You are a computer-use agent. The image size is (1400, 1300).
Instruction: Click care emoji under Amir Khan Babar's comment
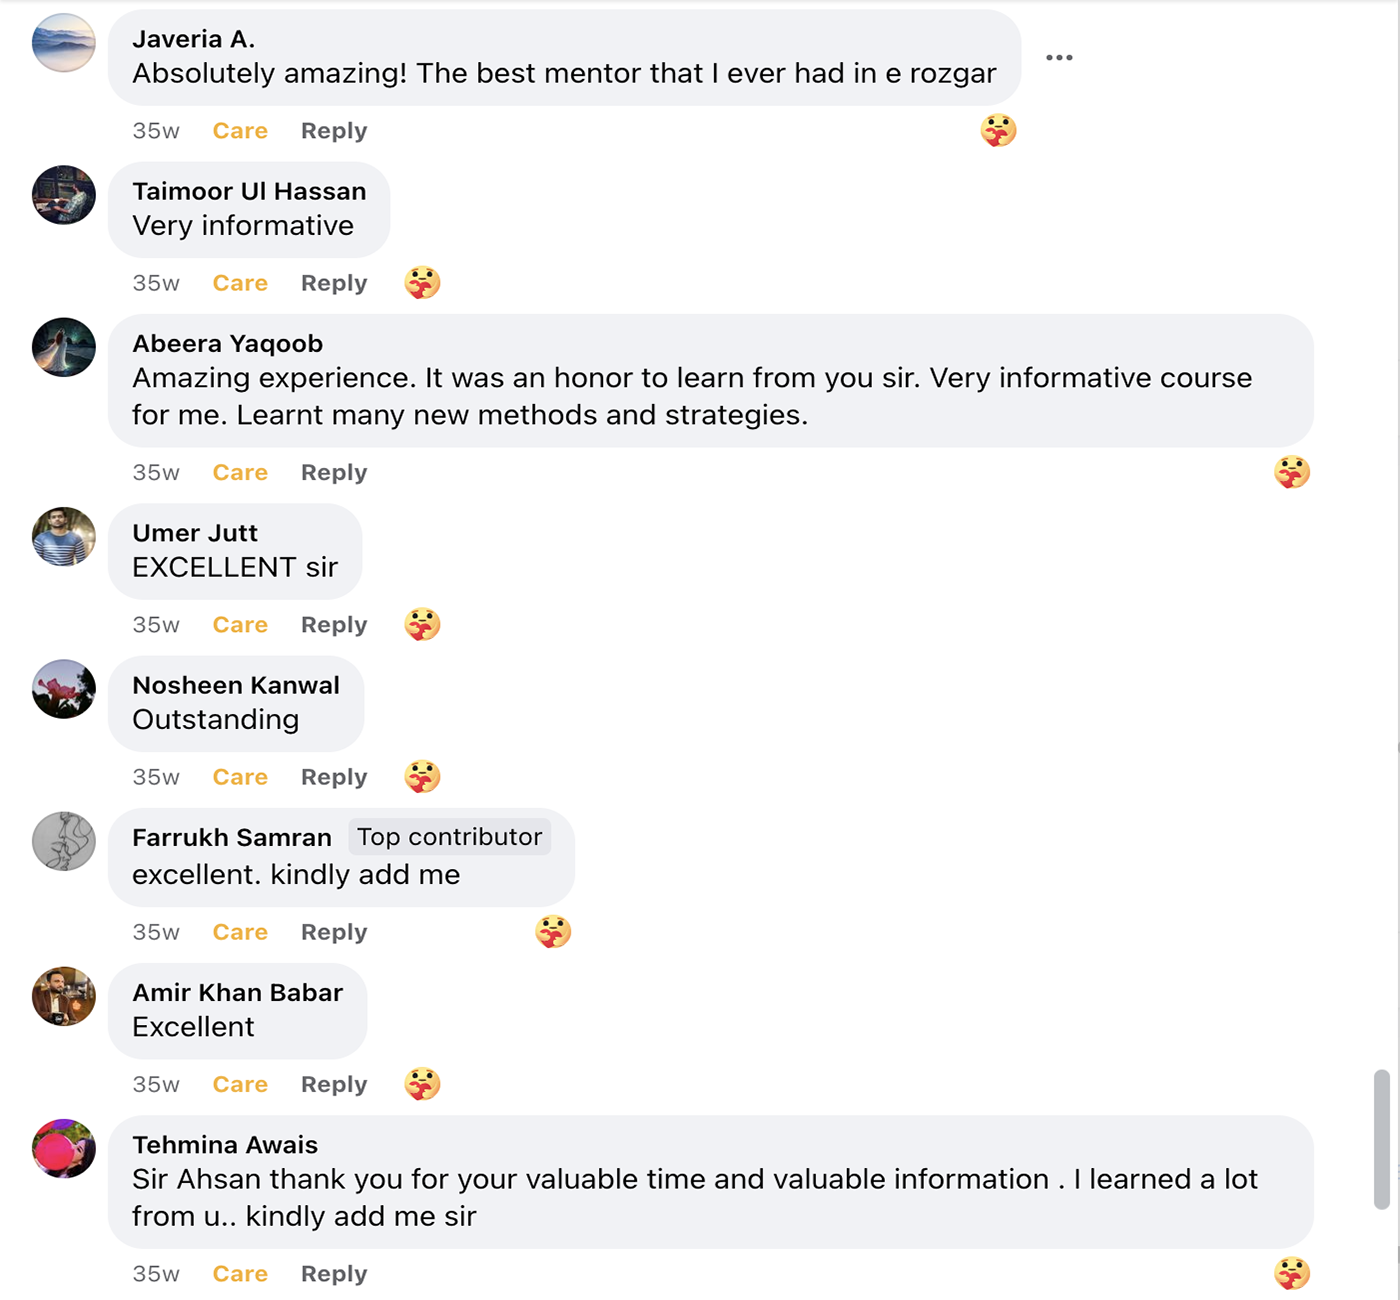point(422,1084)
